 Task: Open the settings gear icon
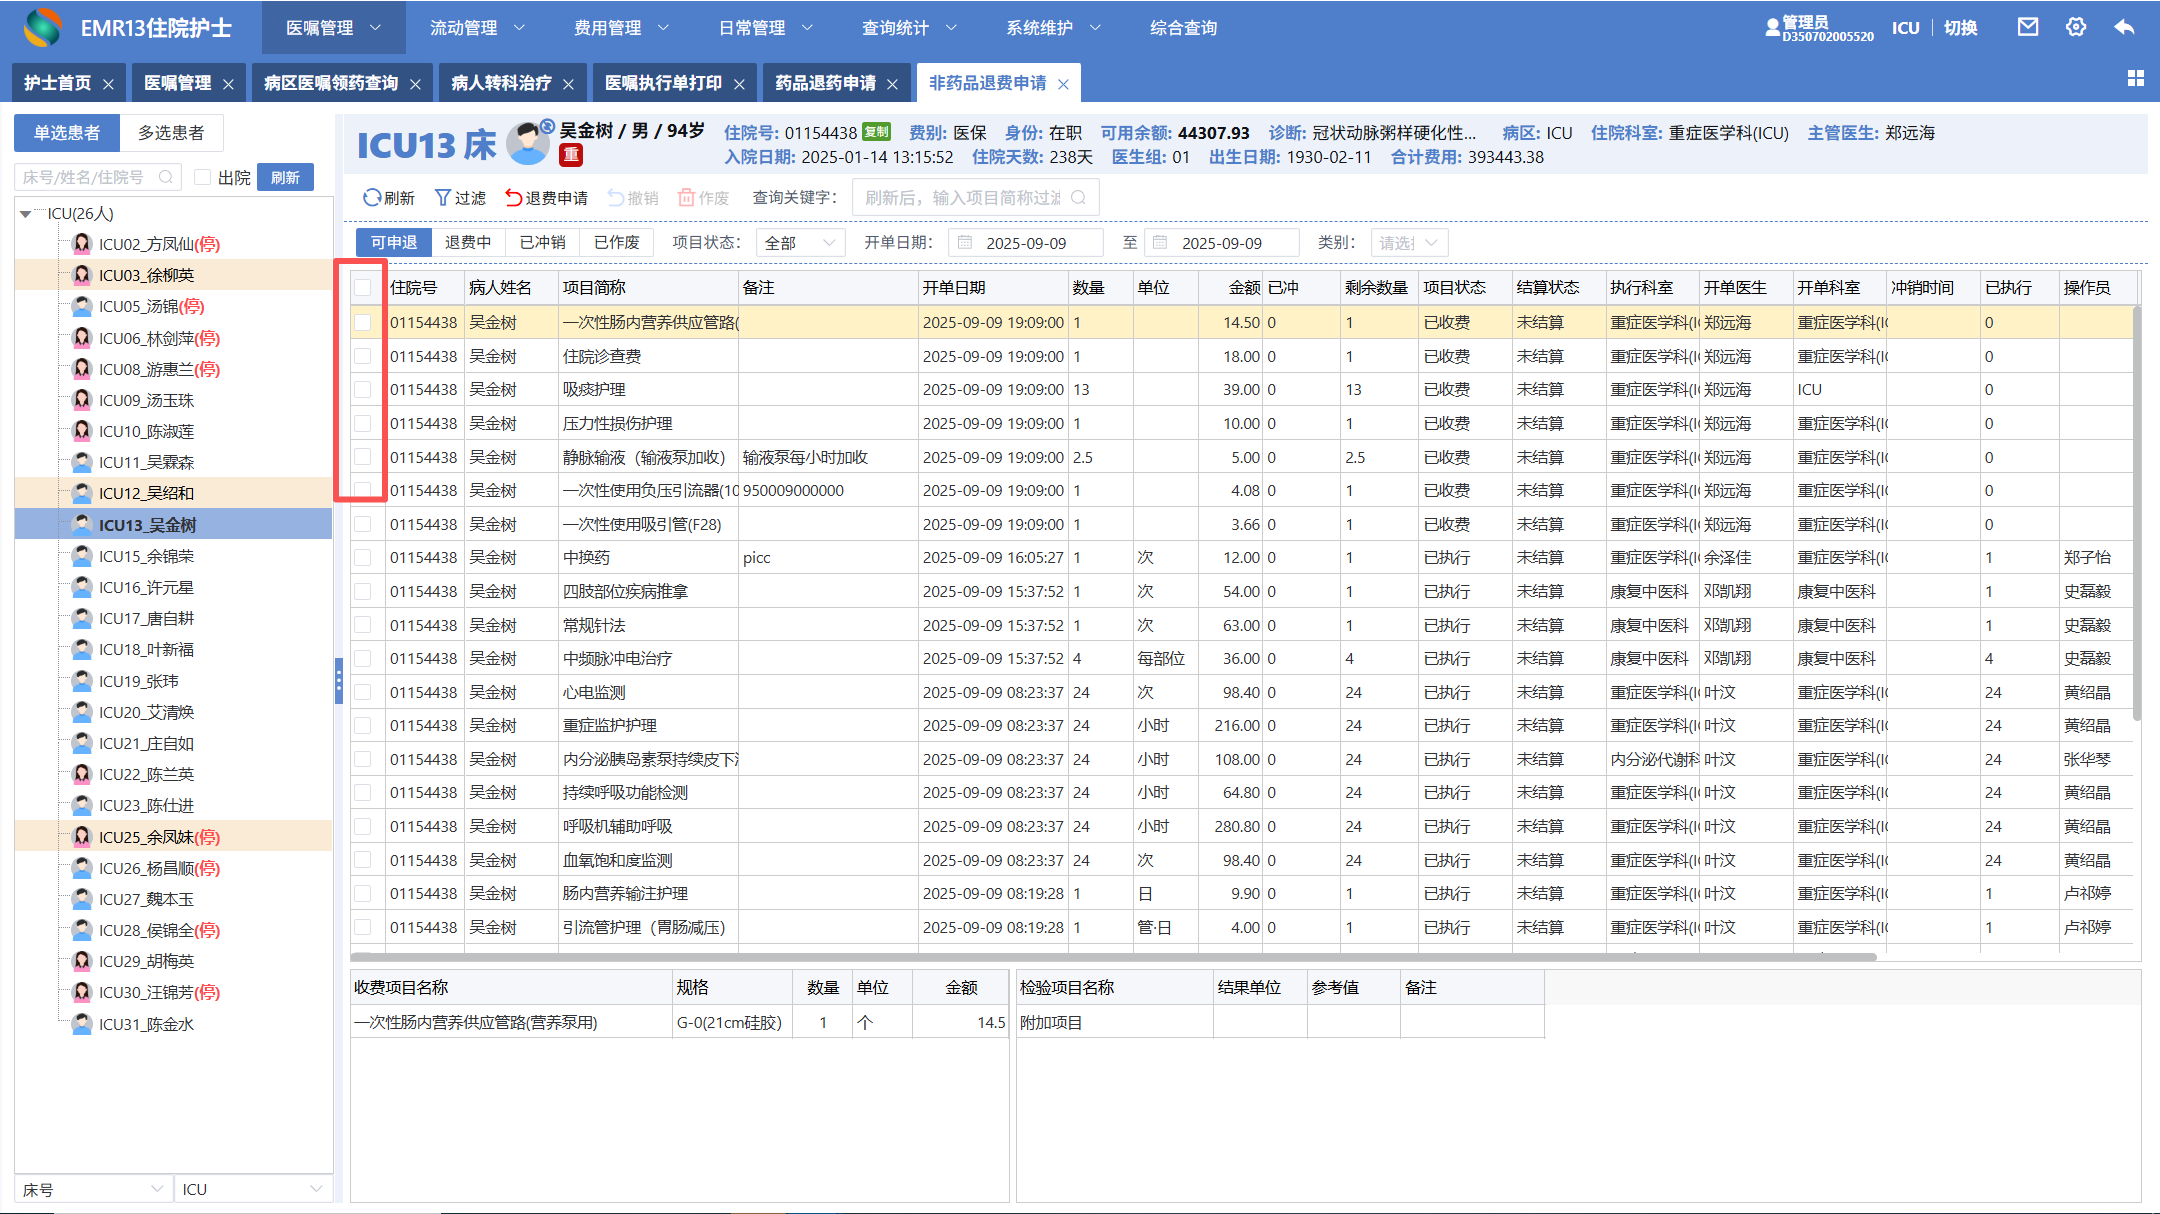2076,27
